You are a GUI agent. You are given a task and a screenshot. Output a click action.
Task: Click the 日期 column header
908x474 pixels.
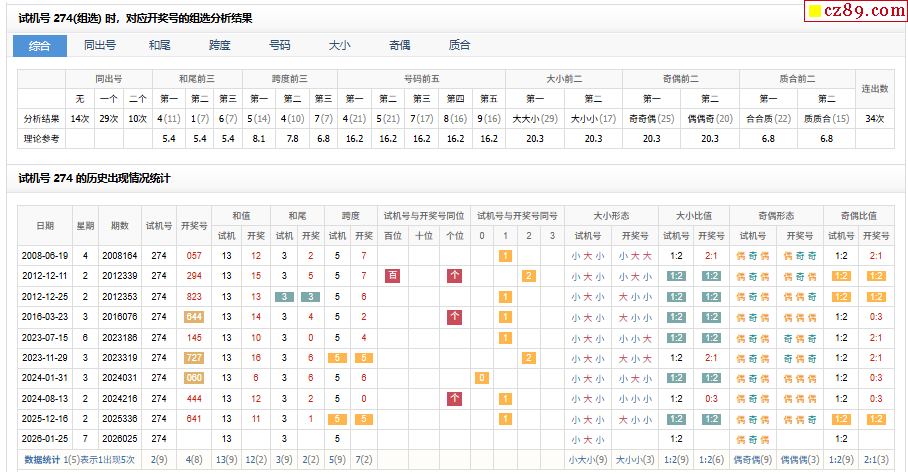click(45, 226)
